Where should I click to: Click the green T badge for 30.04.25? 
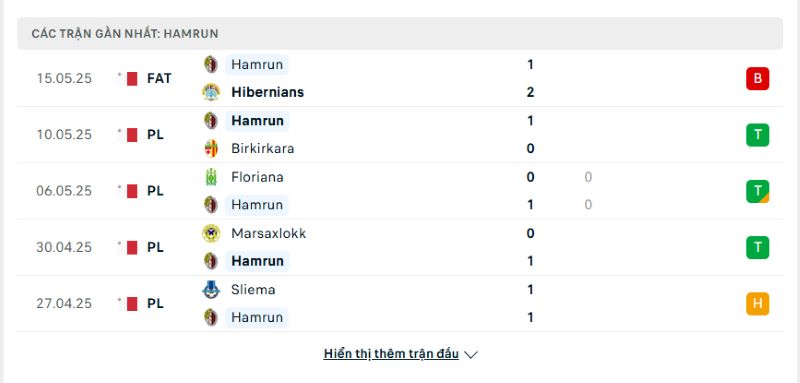pos(757,247)
